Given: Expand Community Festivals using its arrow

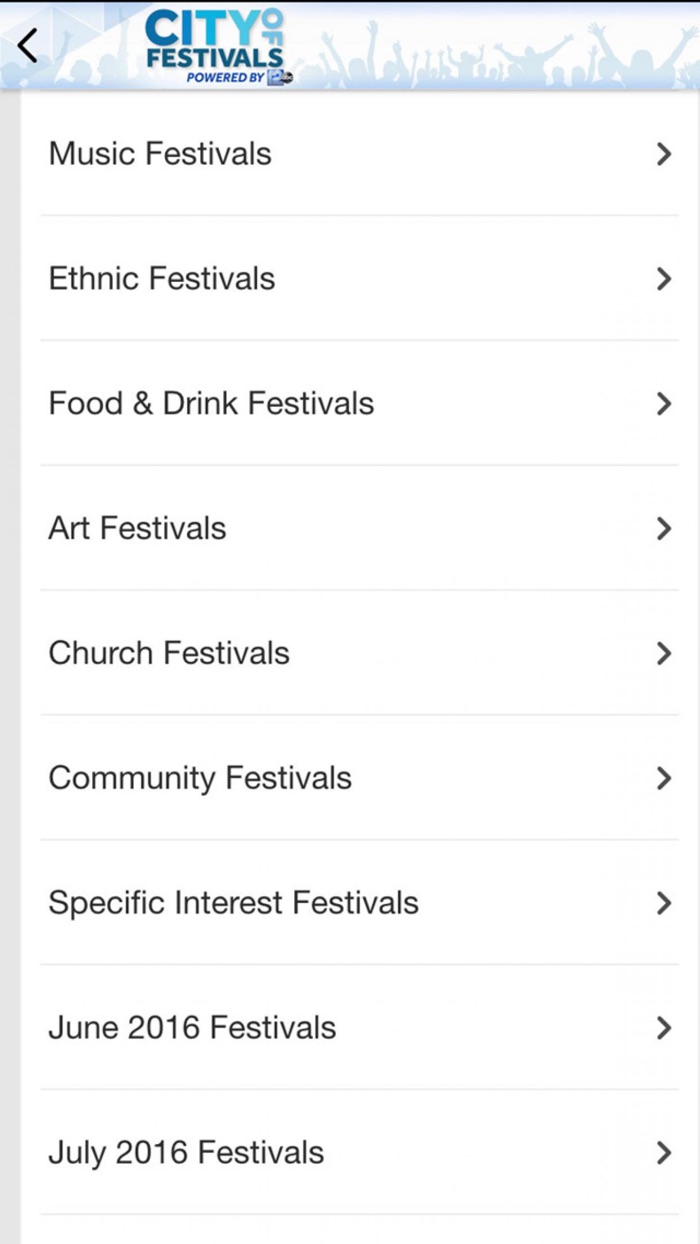Looking at the screenshot, I should (664, 778).
